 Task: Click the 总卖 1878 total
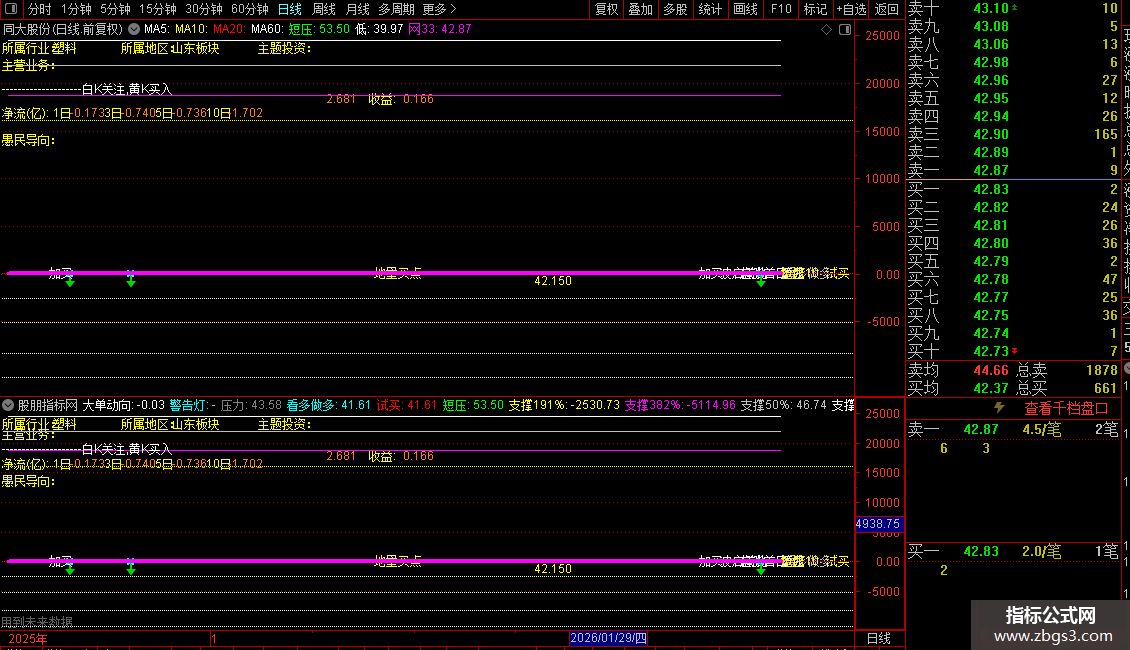pyautogui.click(x=1067, y=370)
